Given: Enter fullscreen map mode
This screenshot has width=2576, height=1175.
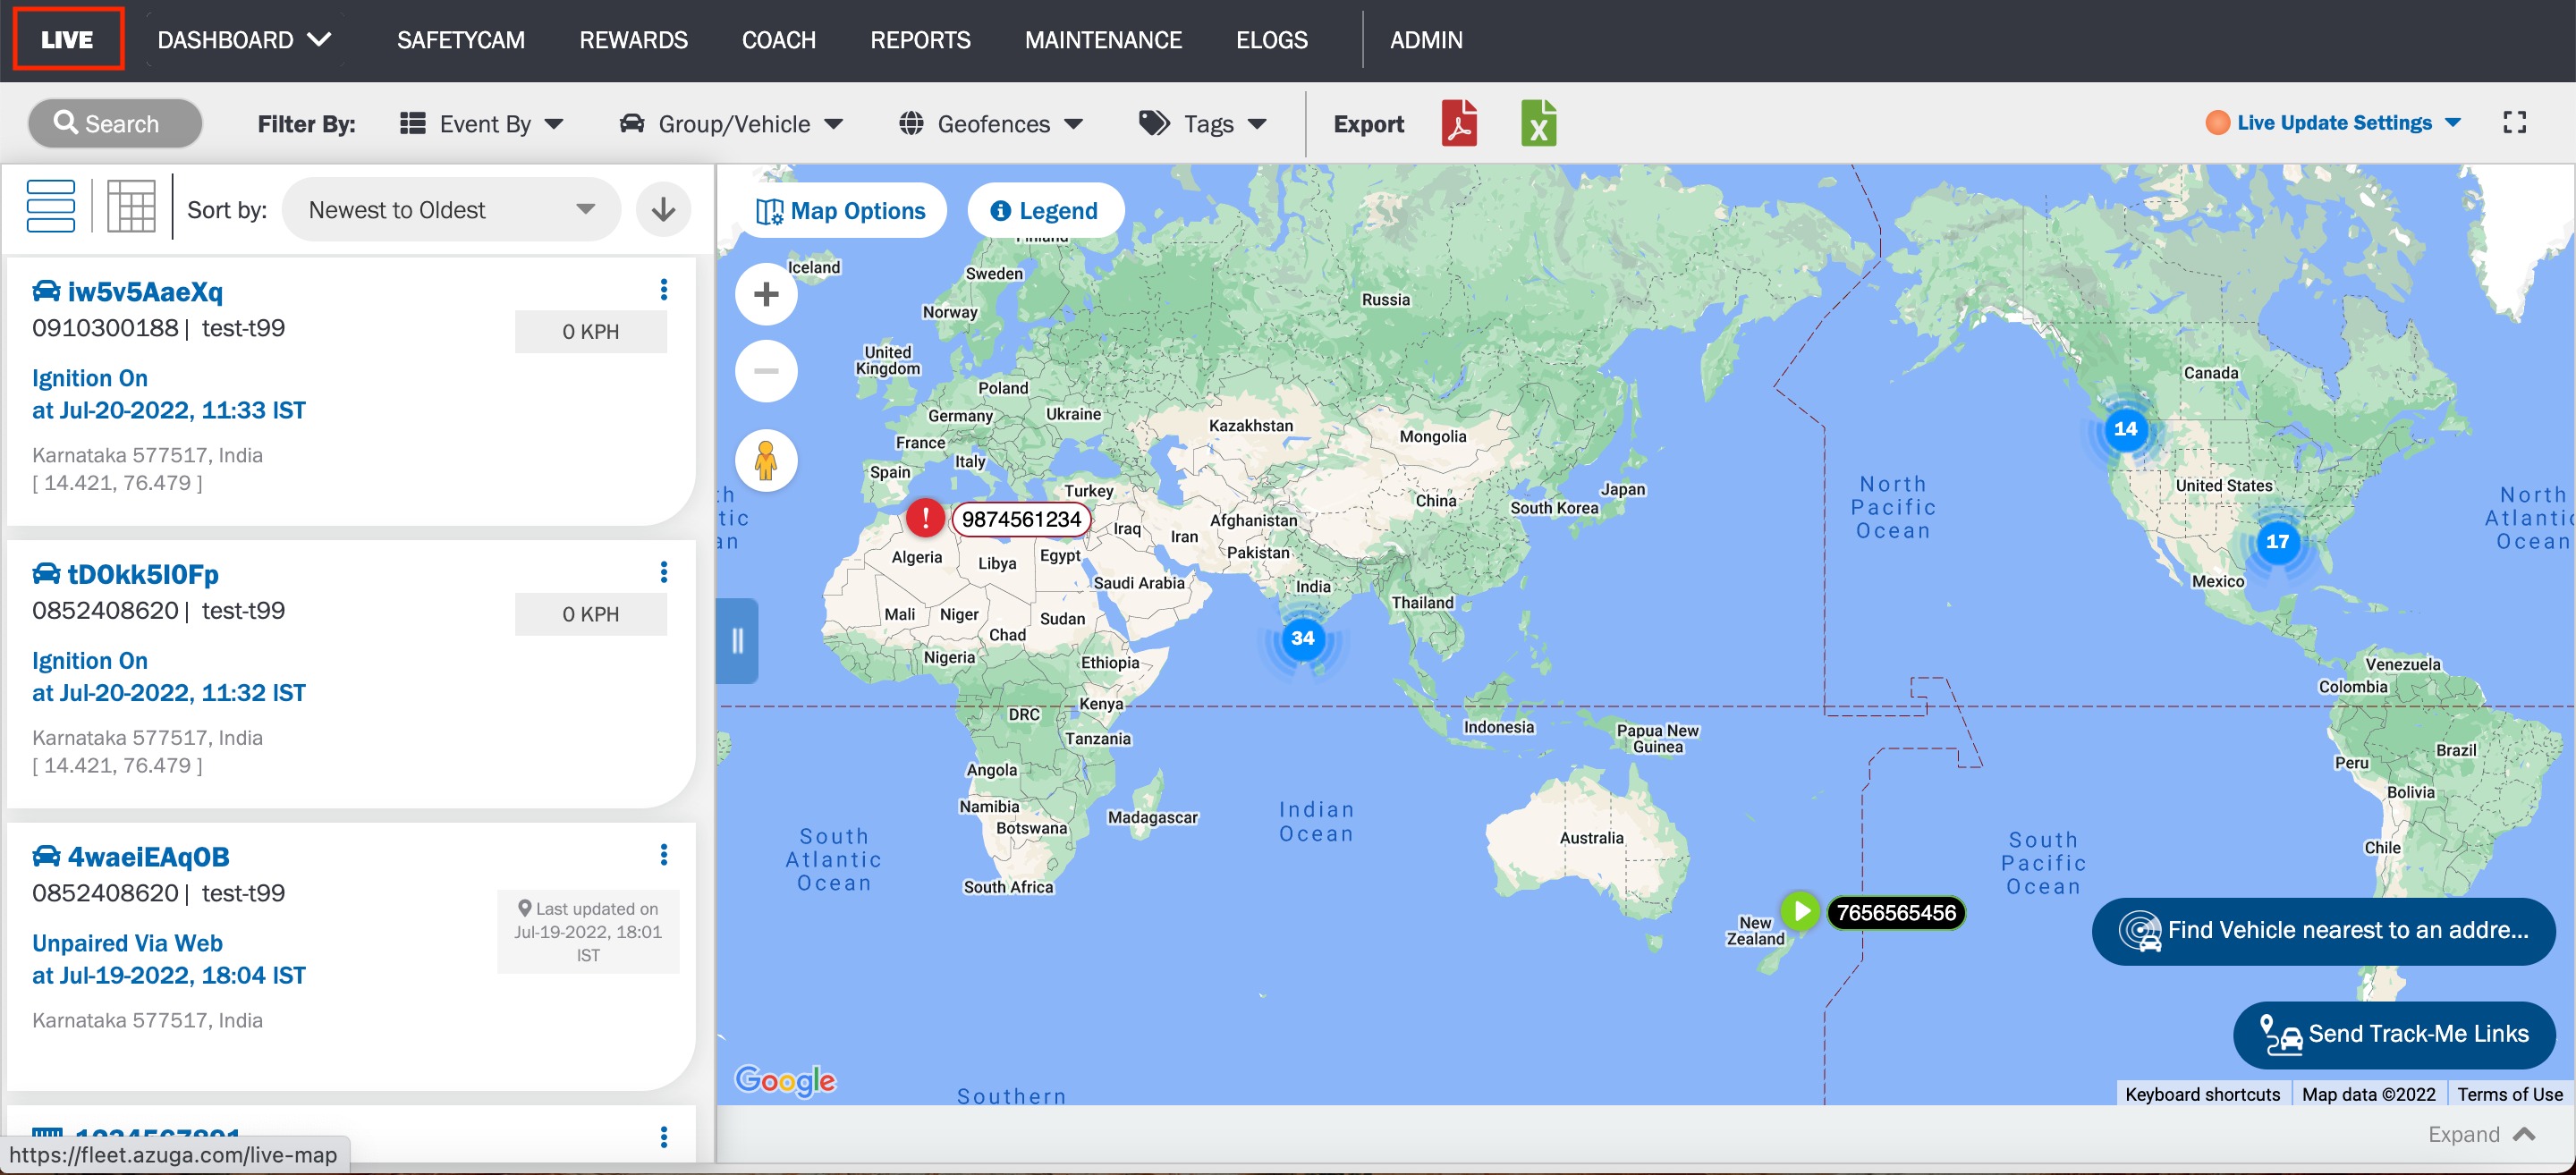Looking at the screenshot, I should click(2514, 122).
